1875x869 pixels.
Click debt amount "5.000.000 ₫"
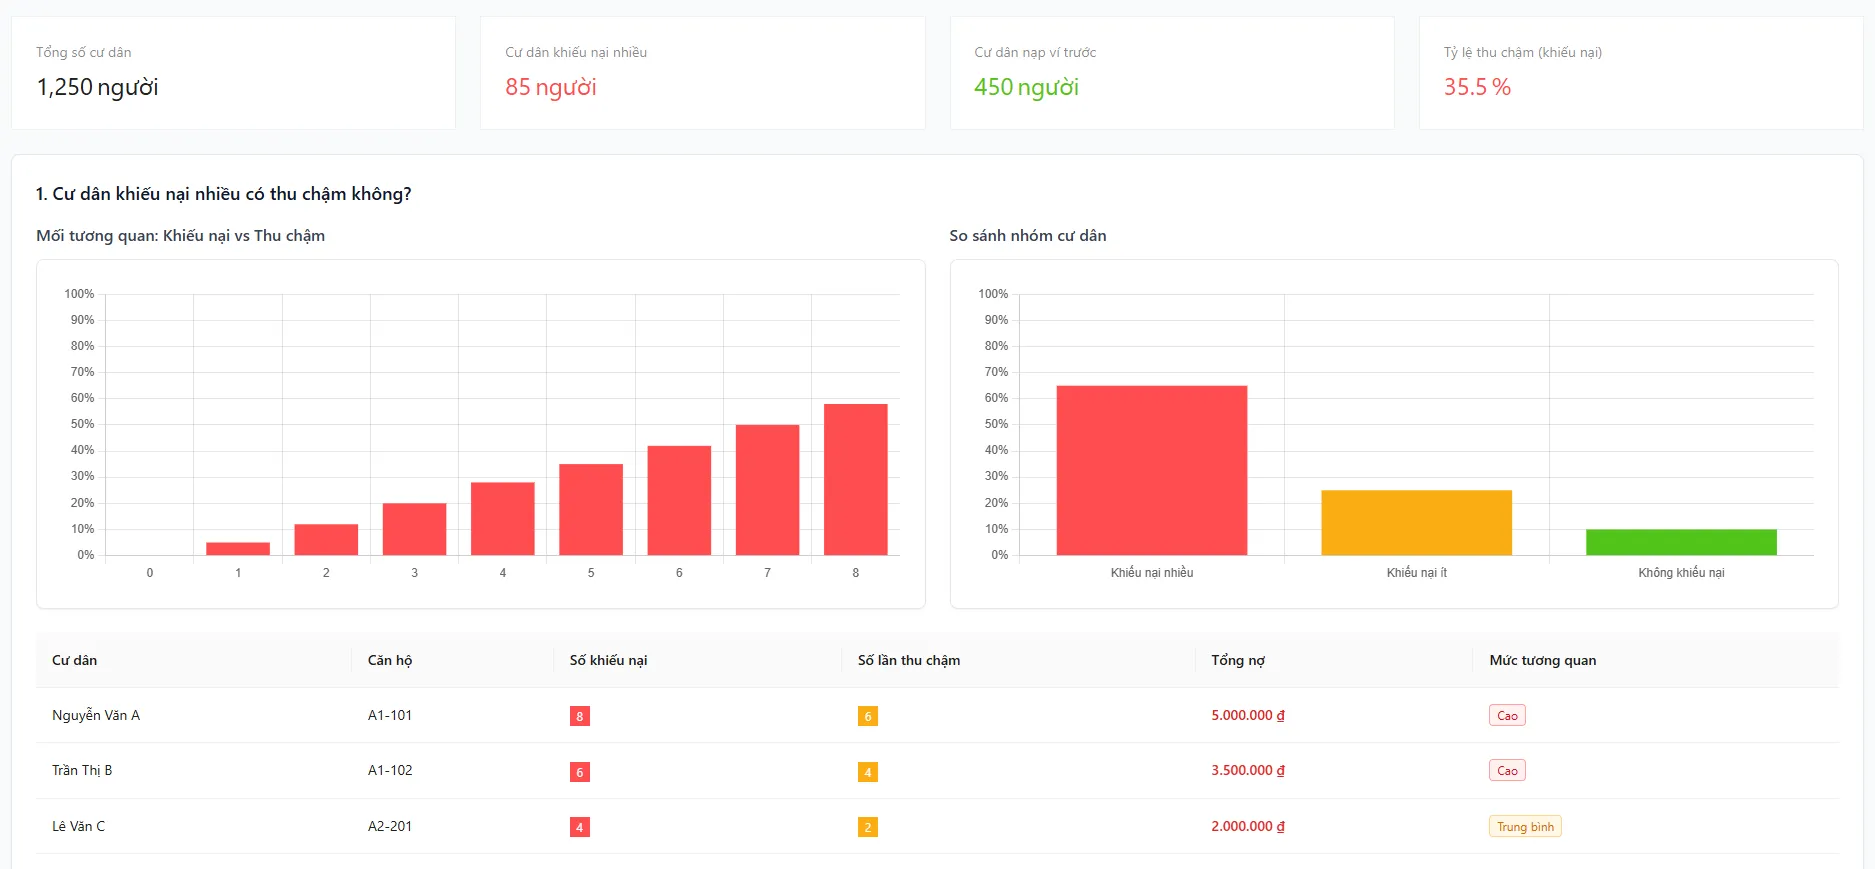pos(1248,715)
